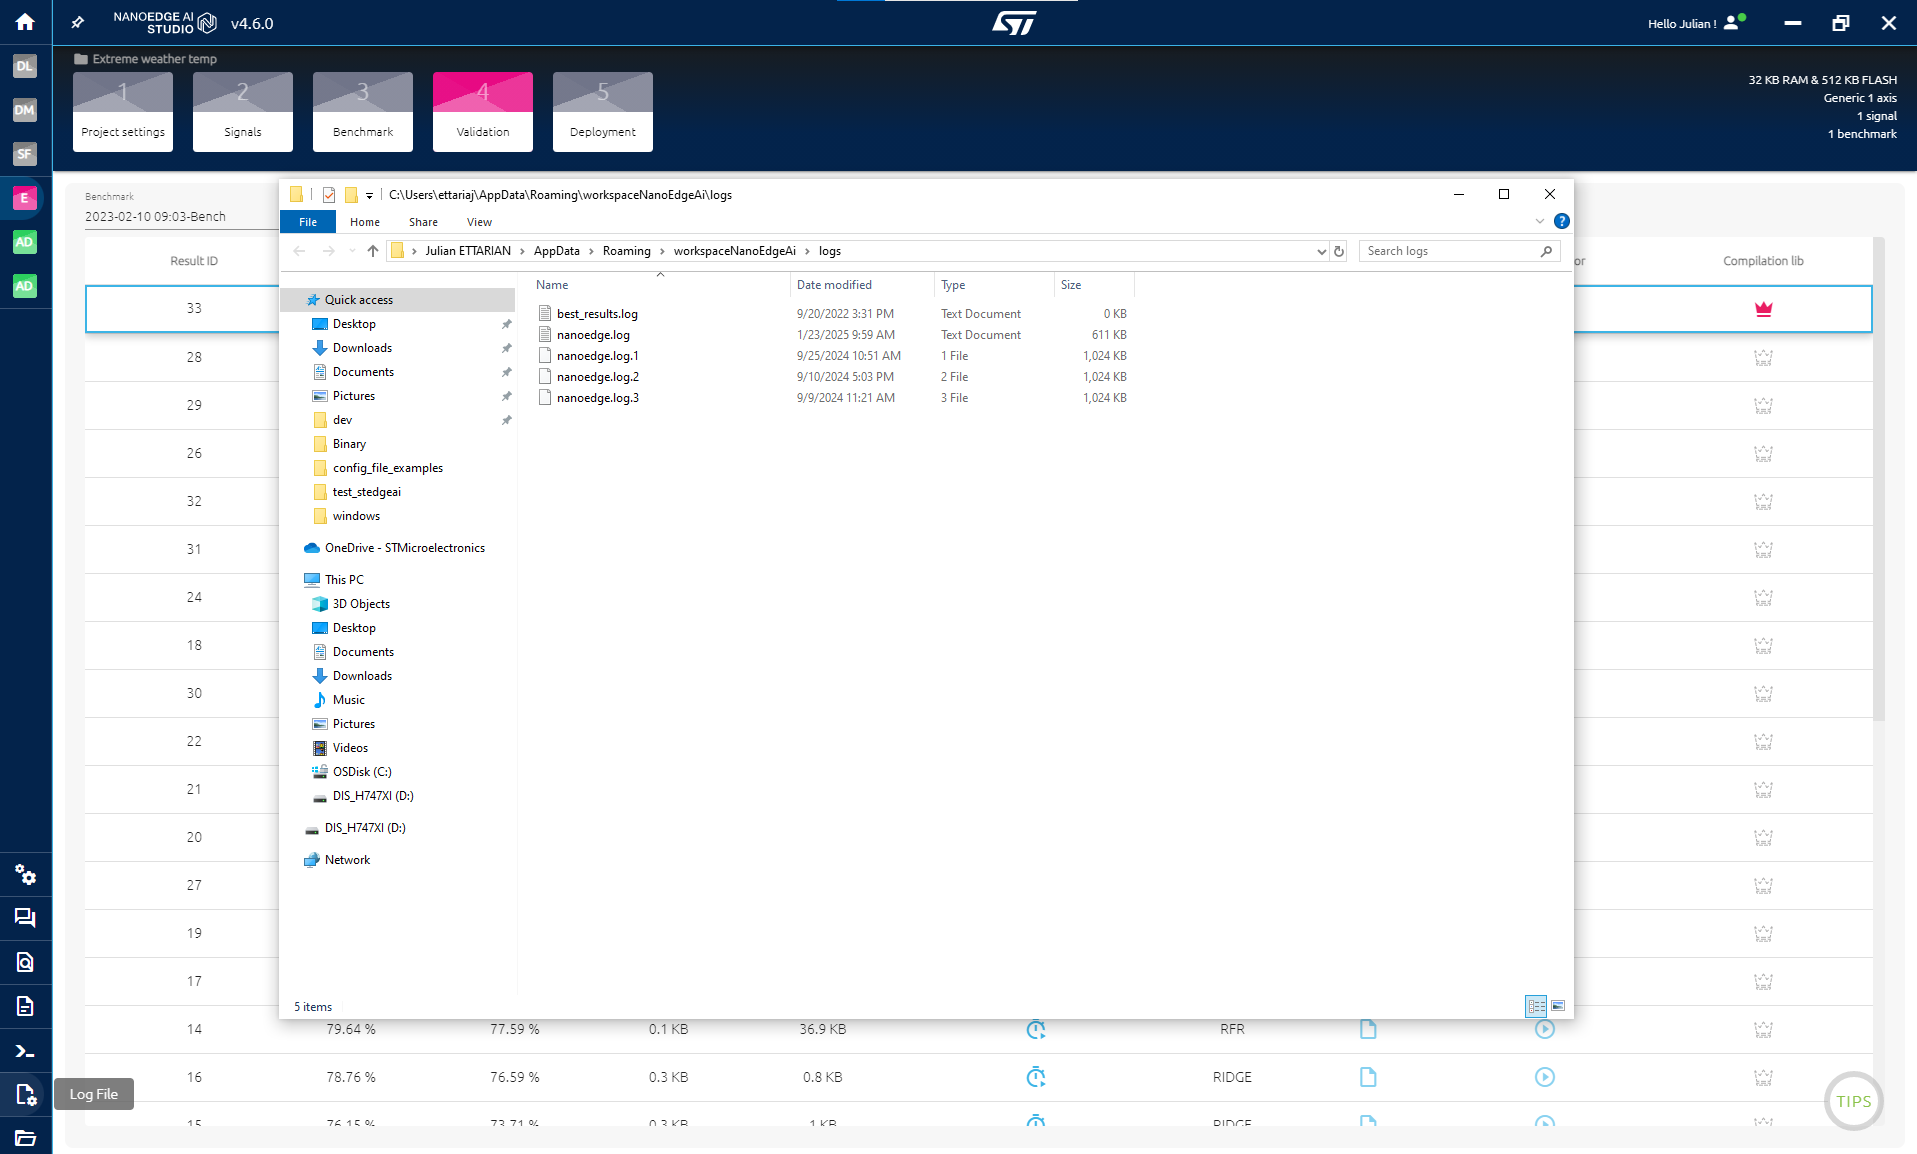Screen dimensions: 1917x1154
Task: Switch explorer to details view
Action: pos(1536,1006)
